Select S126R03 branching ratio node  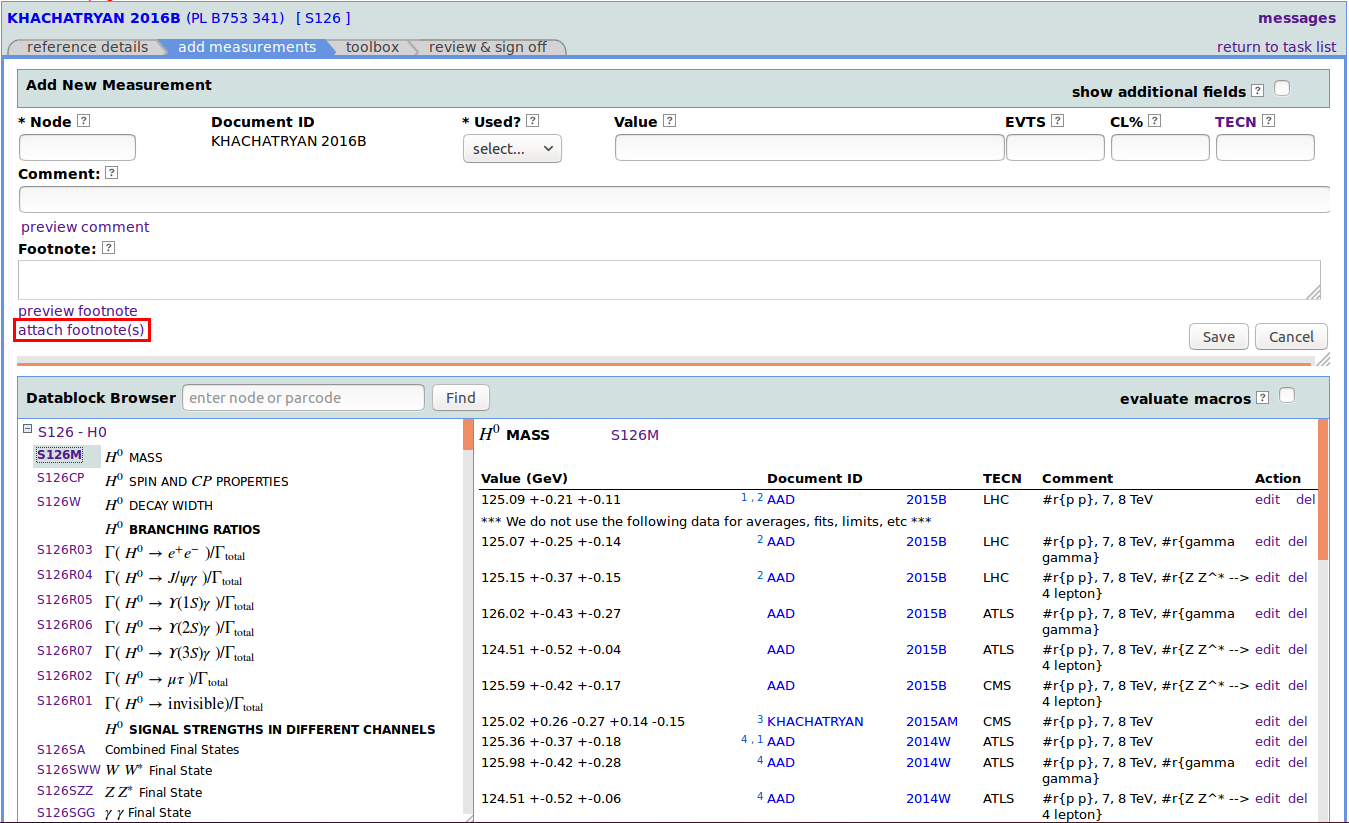pyautogui.click(x=65, y=550)
